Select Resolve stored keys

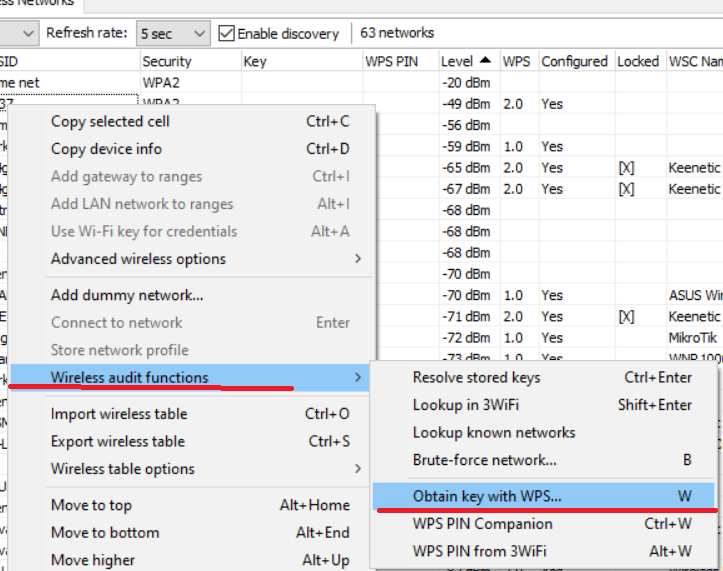pyautogui.click(x=476, y=378)
